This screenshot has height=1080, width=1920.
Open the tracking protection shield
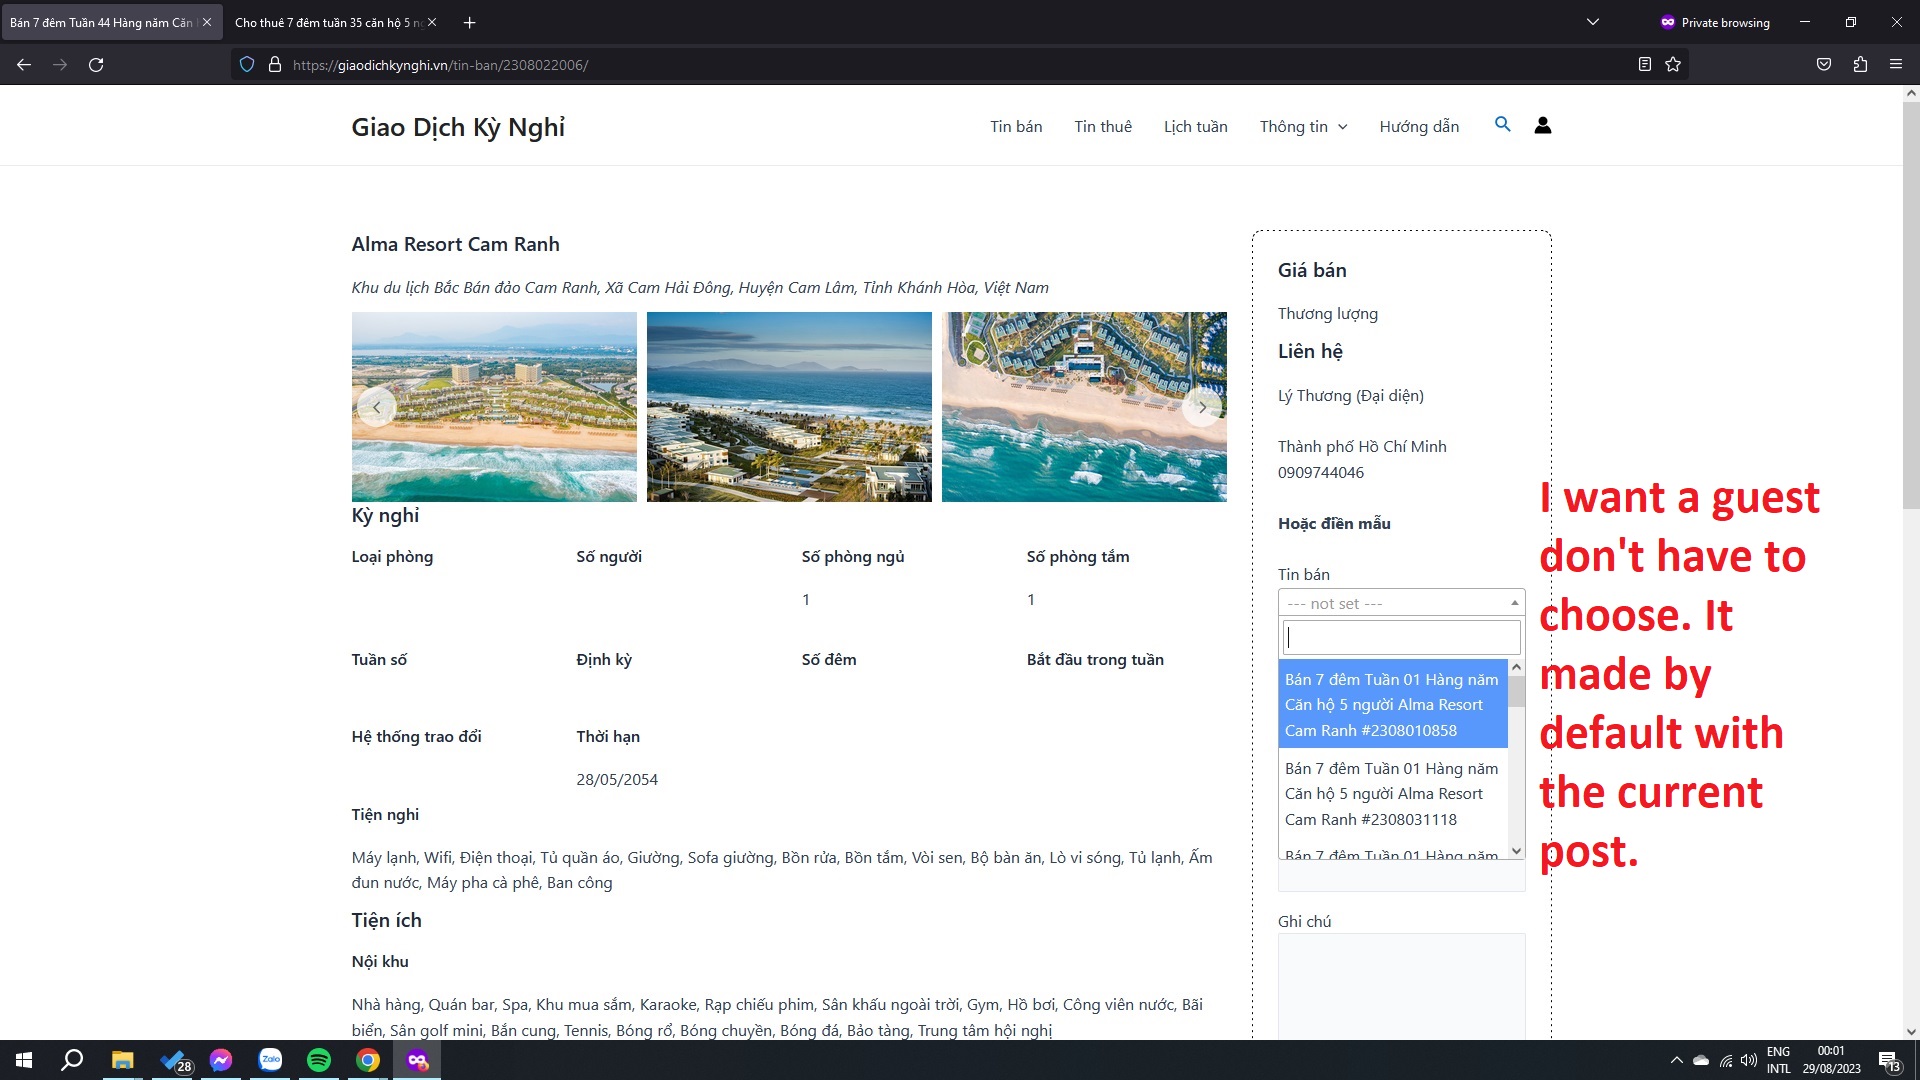coord(247,65)
